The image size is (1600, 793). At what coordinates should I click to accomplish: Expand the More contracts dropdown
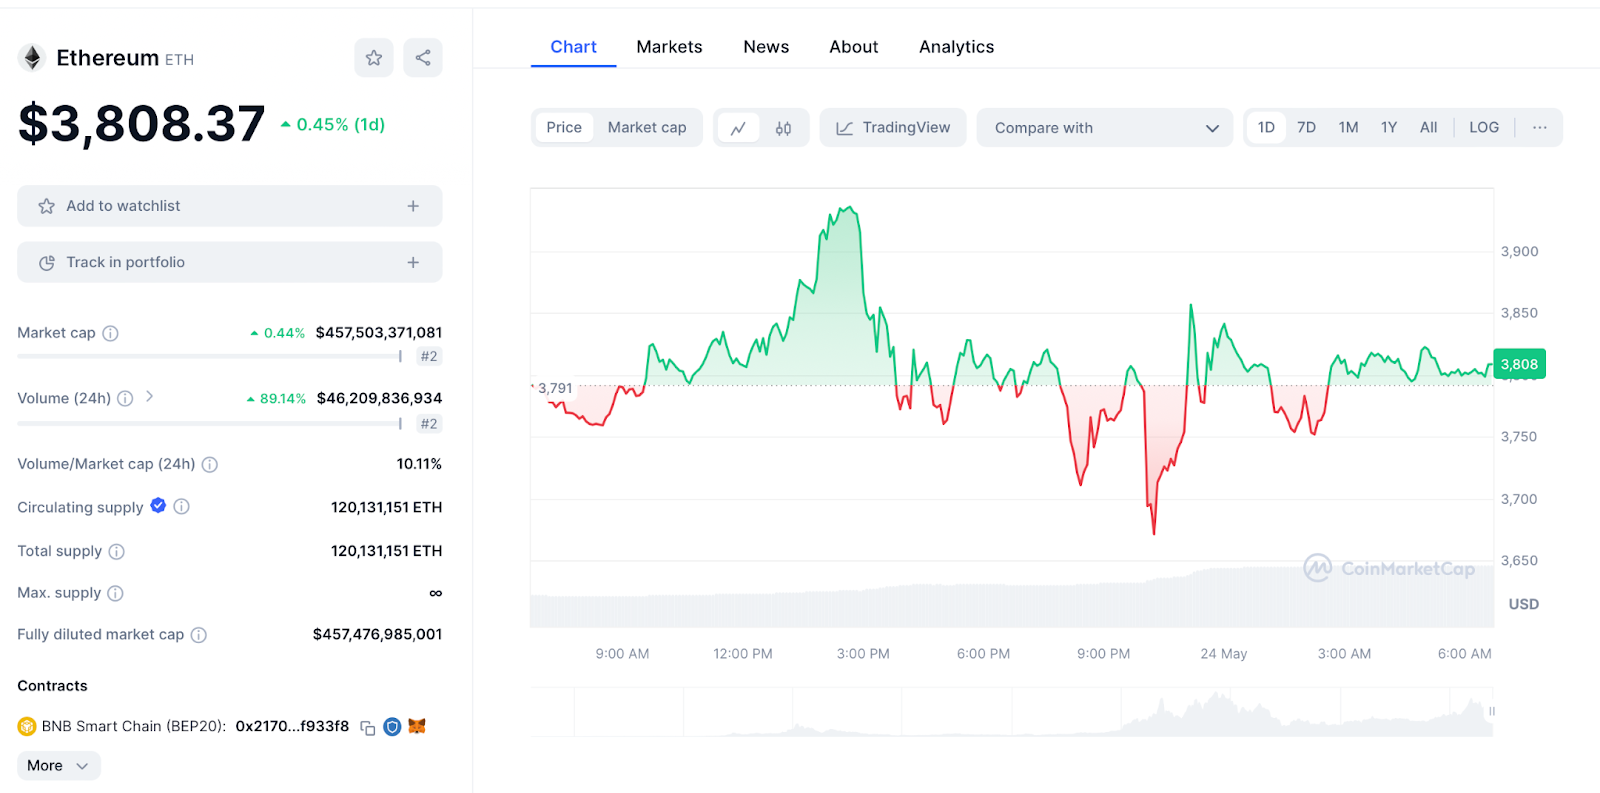(59, 766)
